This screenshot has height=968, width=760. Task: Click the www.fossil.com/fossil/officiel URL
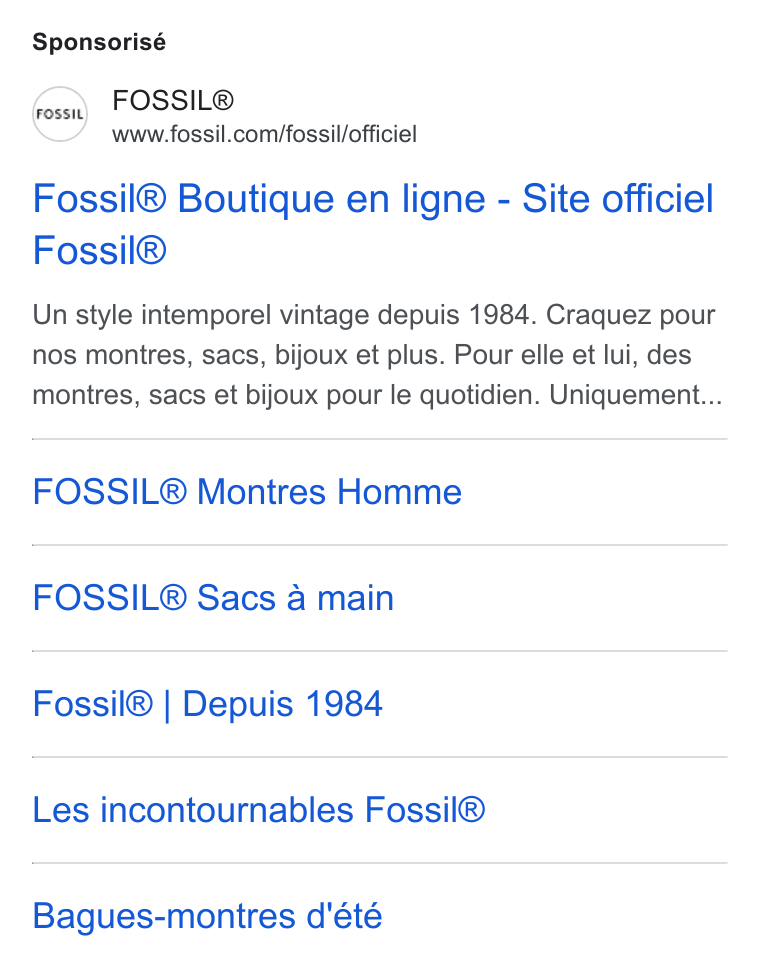(264, 134)
